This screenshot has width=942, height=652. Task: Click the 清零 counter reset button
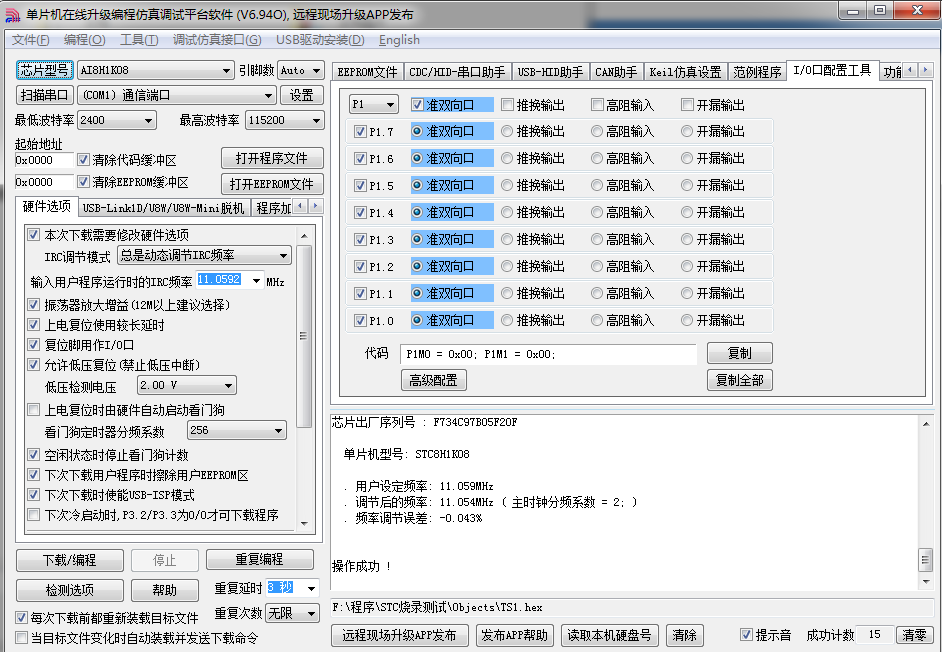[914, 635]
